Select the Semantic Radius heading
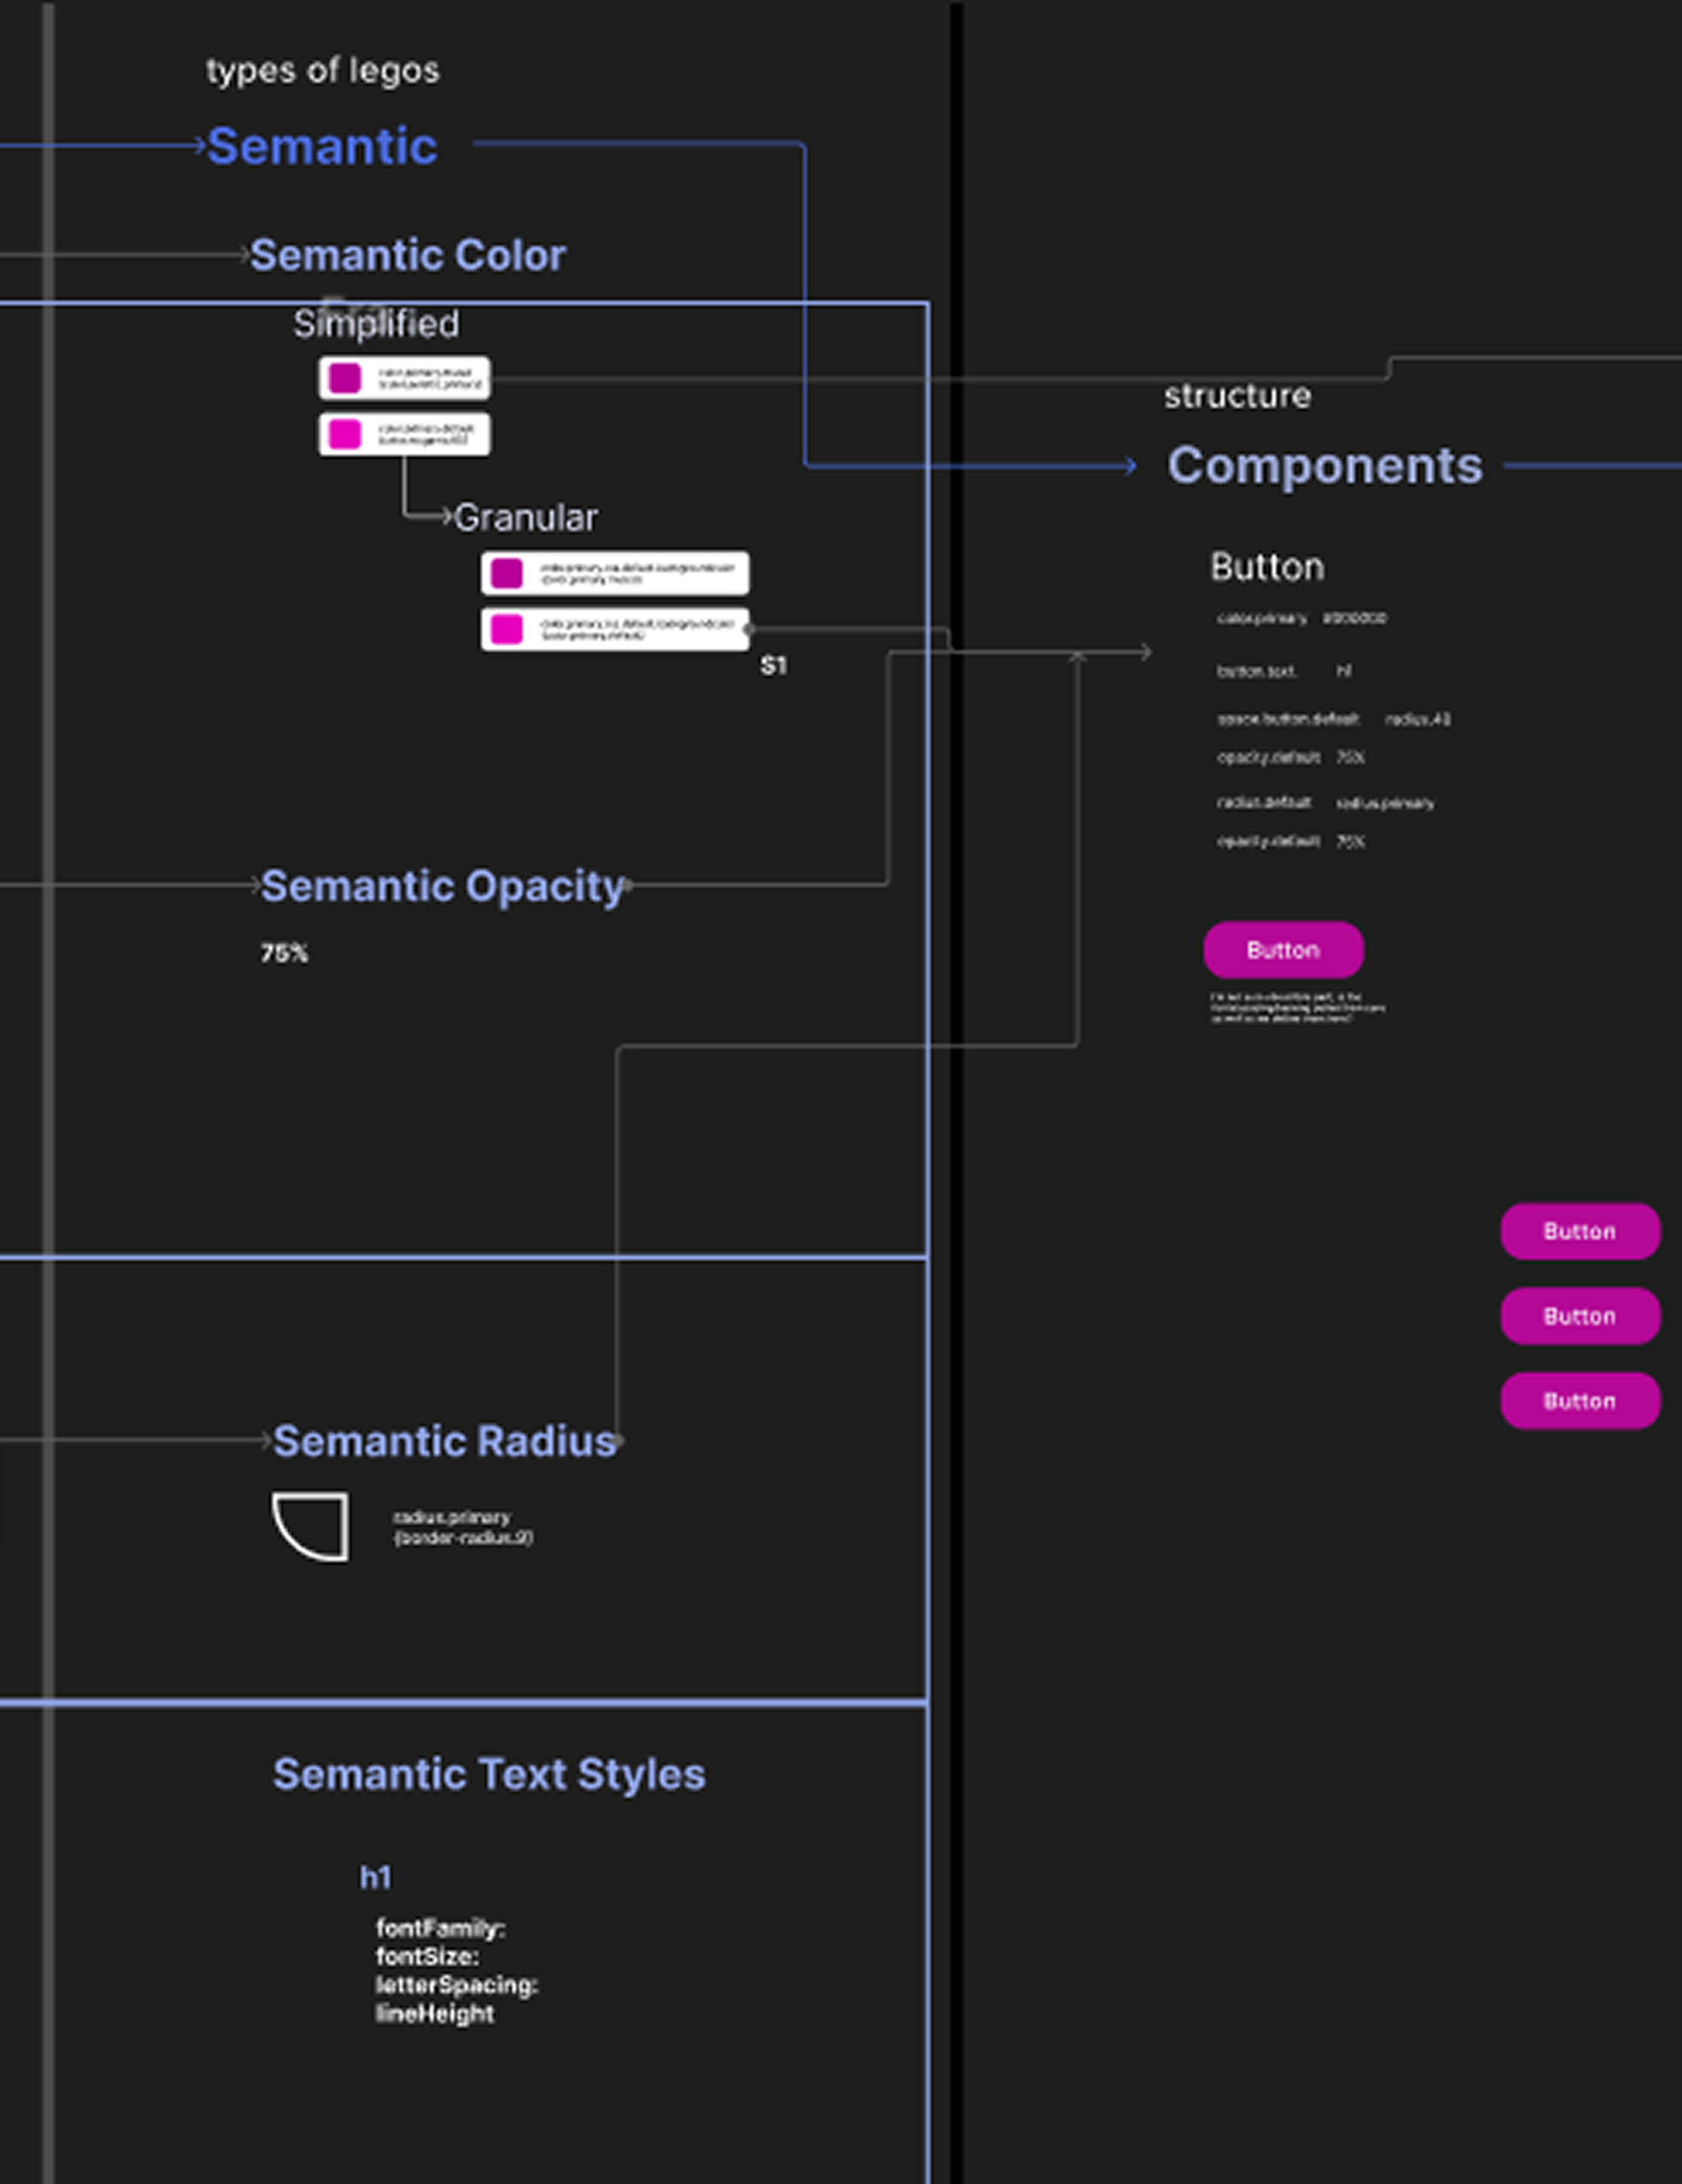1682x2184 pixels. pos(444,1442)
